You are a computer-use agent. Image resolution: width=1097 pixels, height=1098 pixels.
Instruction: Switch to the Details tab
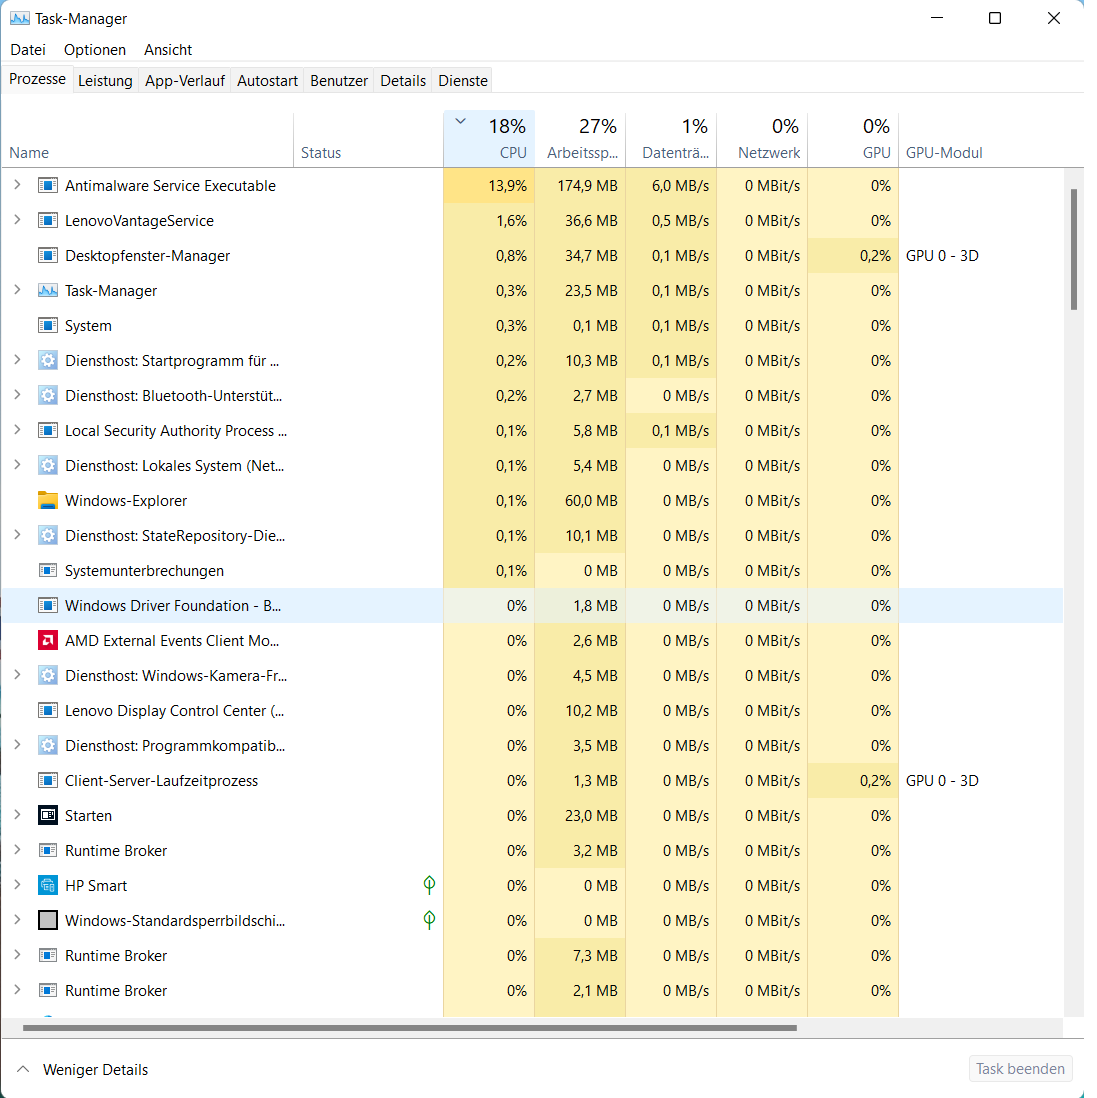(403, 81)
